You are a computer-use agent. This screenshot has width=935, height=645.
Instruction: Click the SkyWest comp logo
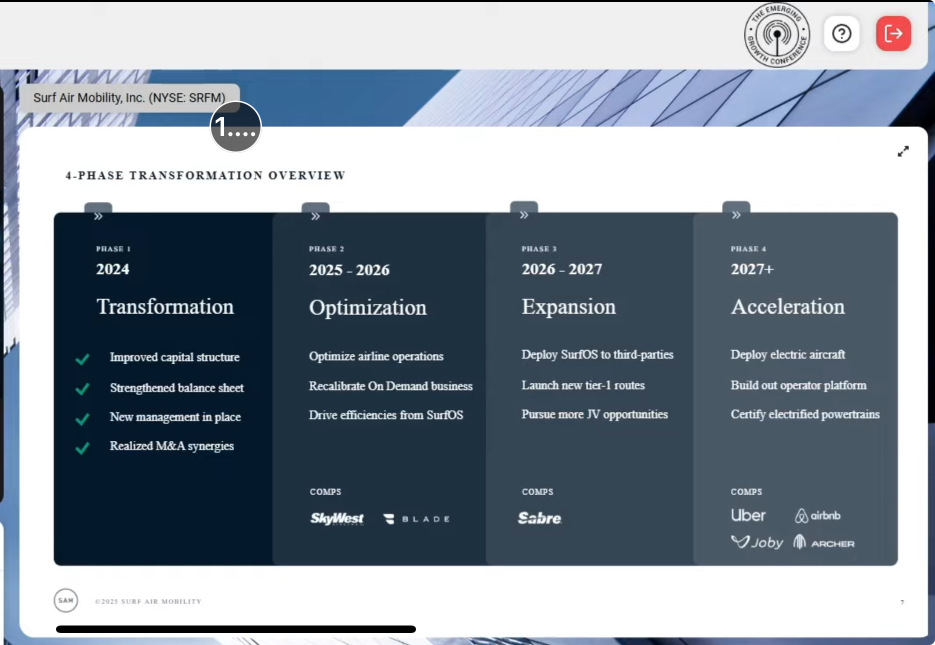pos(337,519)
